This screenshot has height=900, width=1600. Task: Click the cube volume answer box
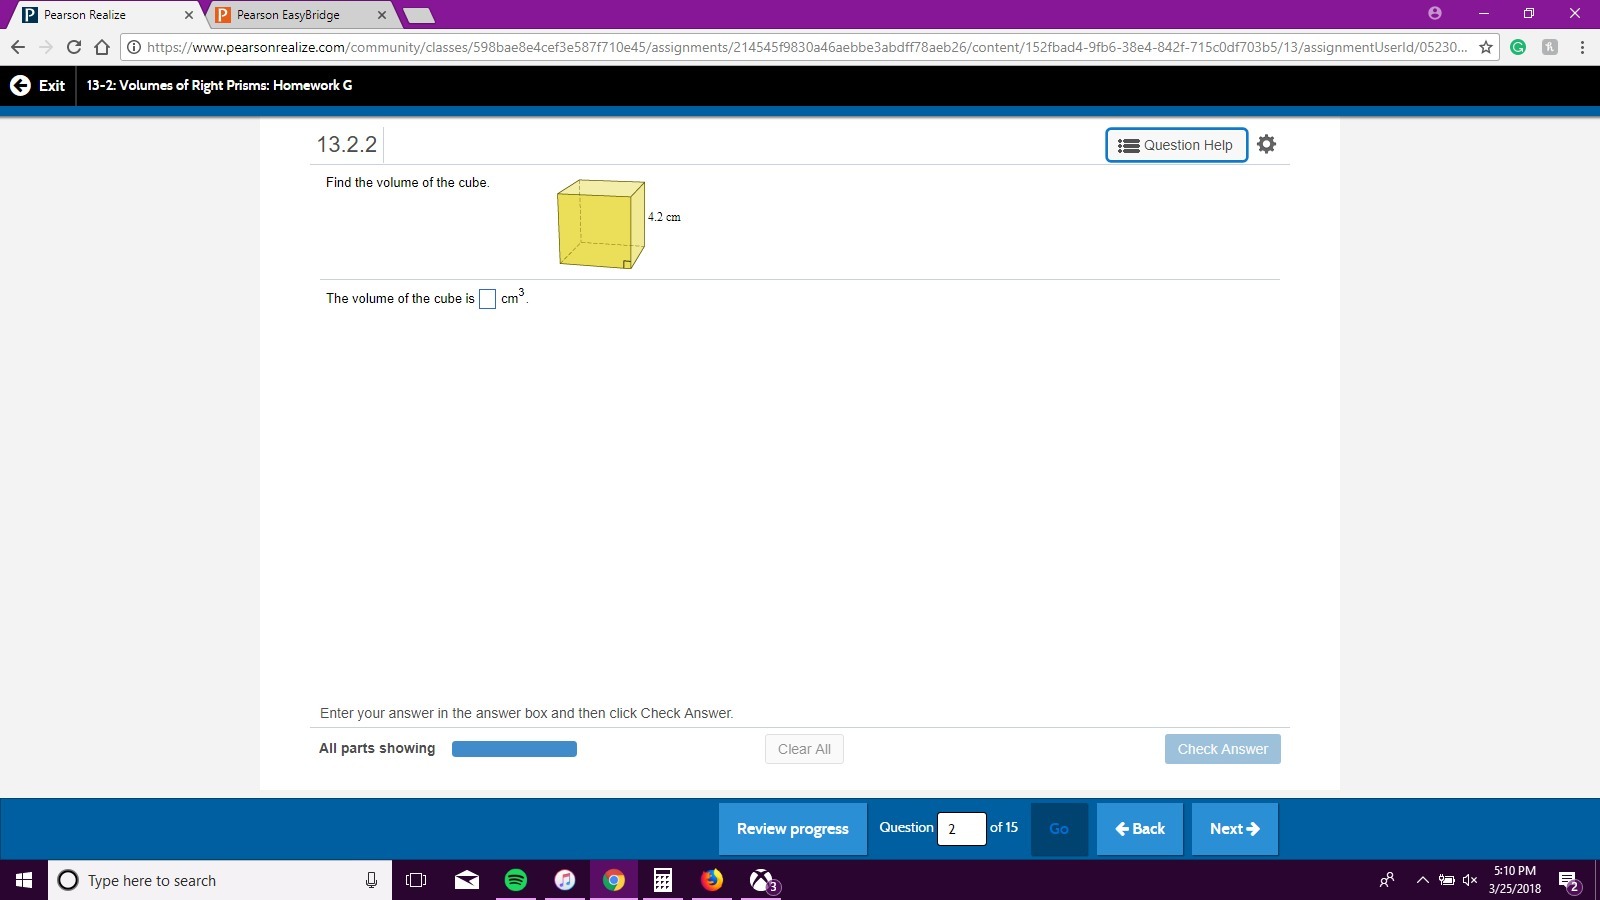coord(488,299)
